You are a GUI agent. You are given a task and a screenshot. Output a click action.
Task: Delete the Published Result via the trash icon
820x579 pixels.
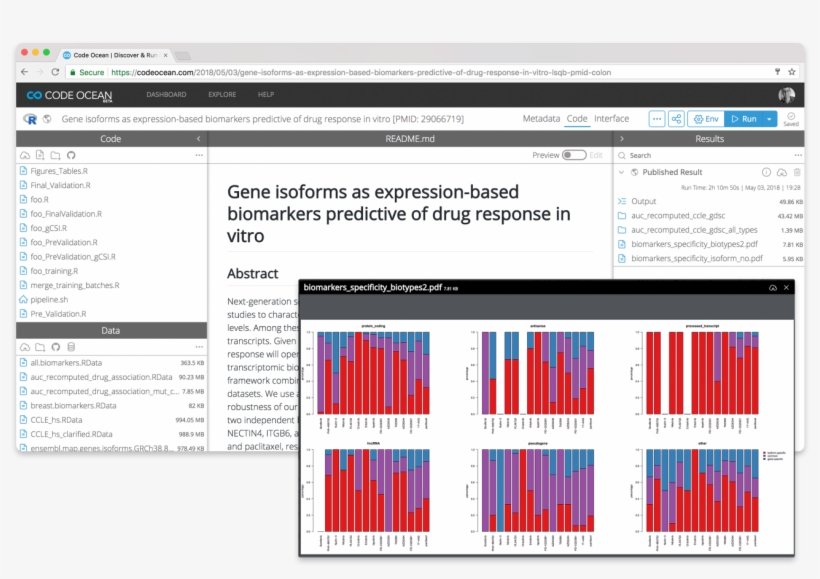(x=797, y=172)
